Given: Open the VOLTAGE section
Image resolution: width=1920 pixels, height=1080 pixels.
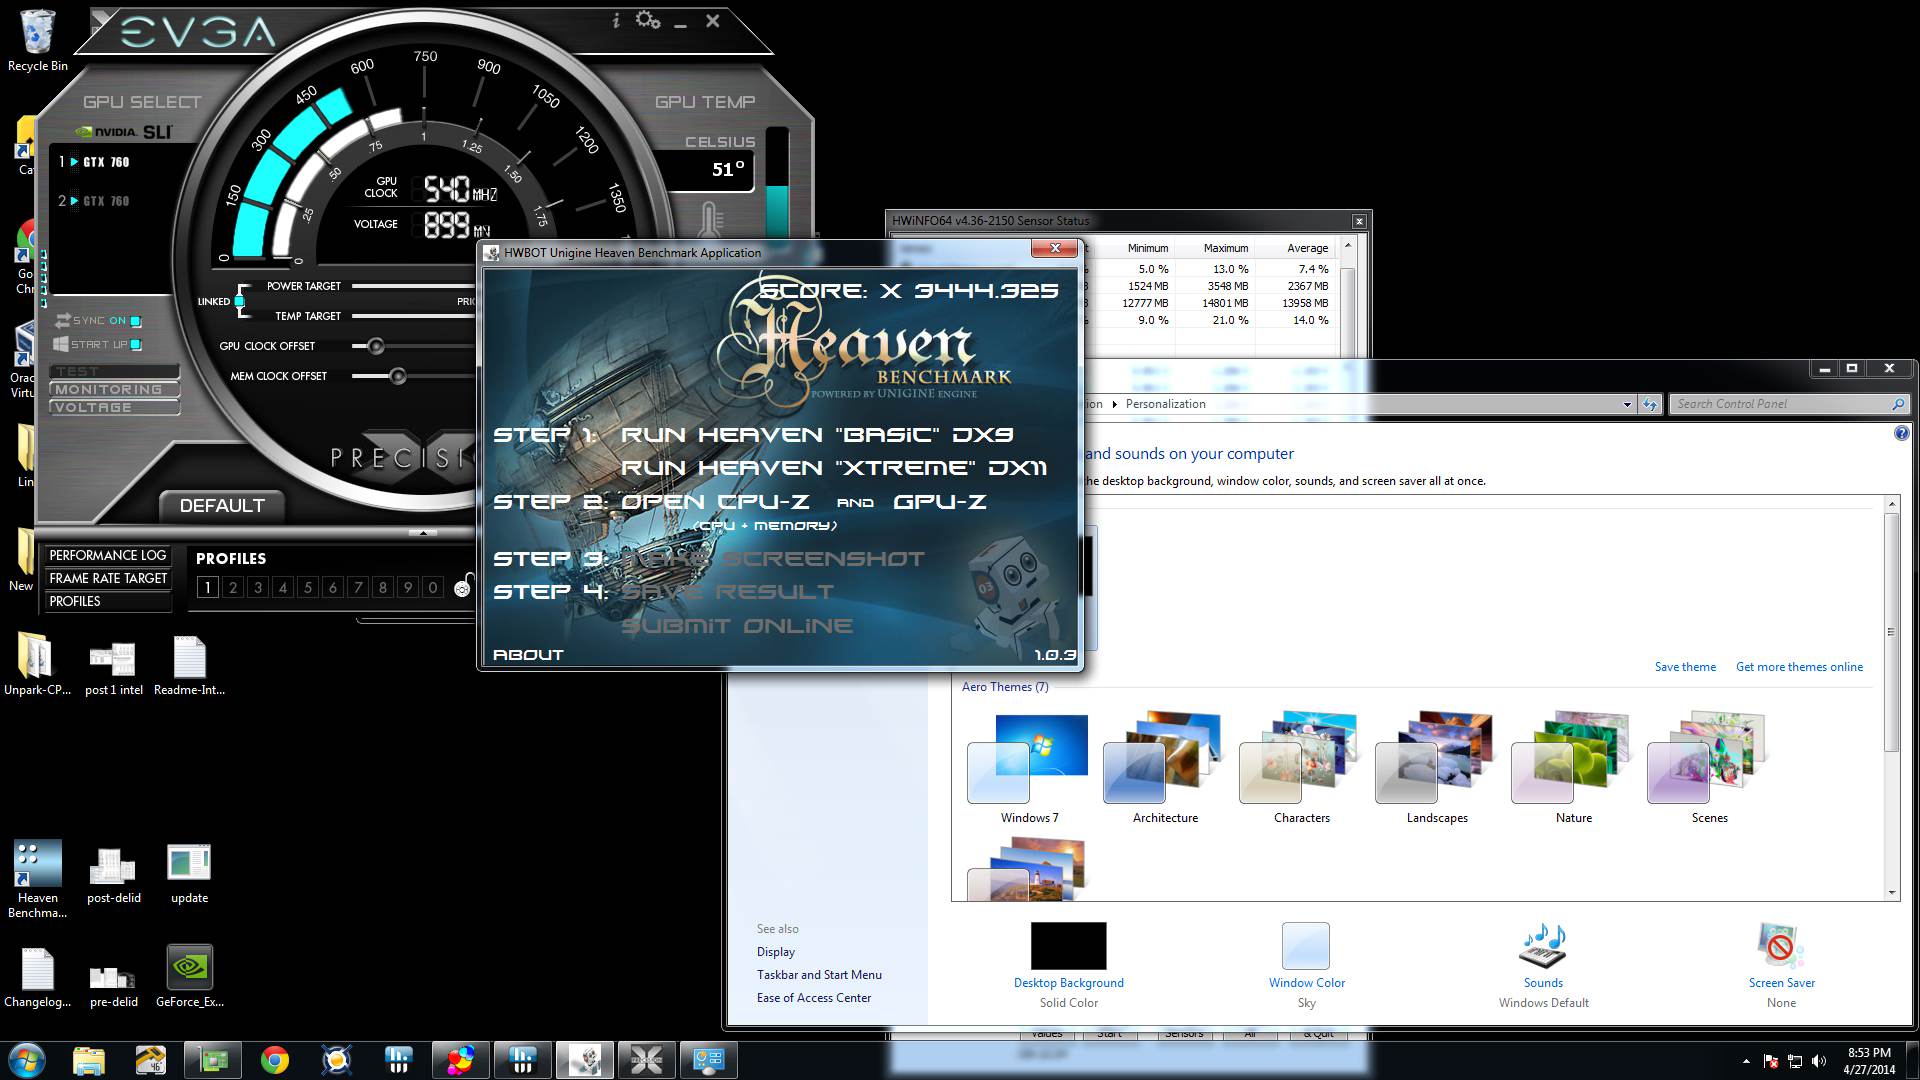Looking at the screenshot, I should point(115,407).
